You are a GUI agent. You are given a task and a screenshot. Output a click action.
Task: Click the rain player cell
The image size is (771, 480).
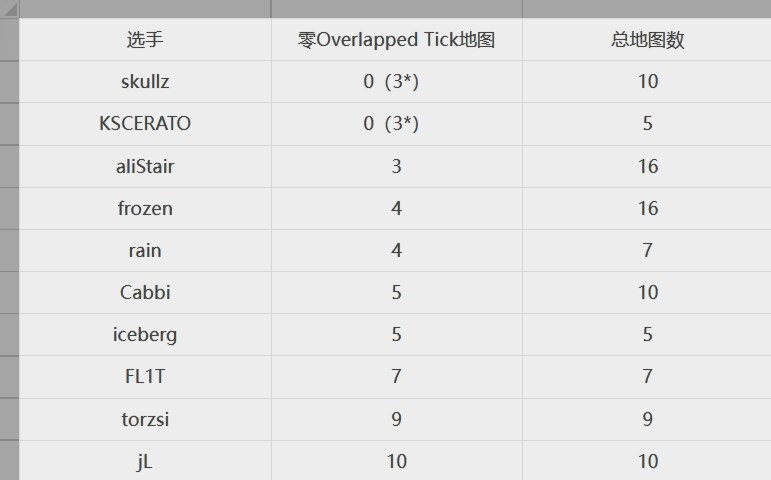click(145, 250)
